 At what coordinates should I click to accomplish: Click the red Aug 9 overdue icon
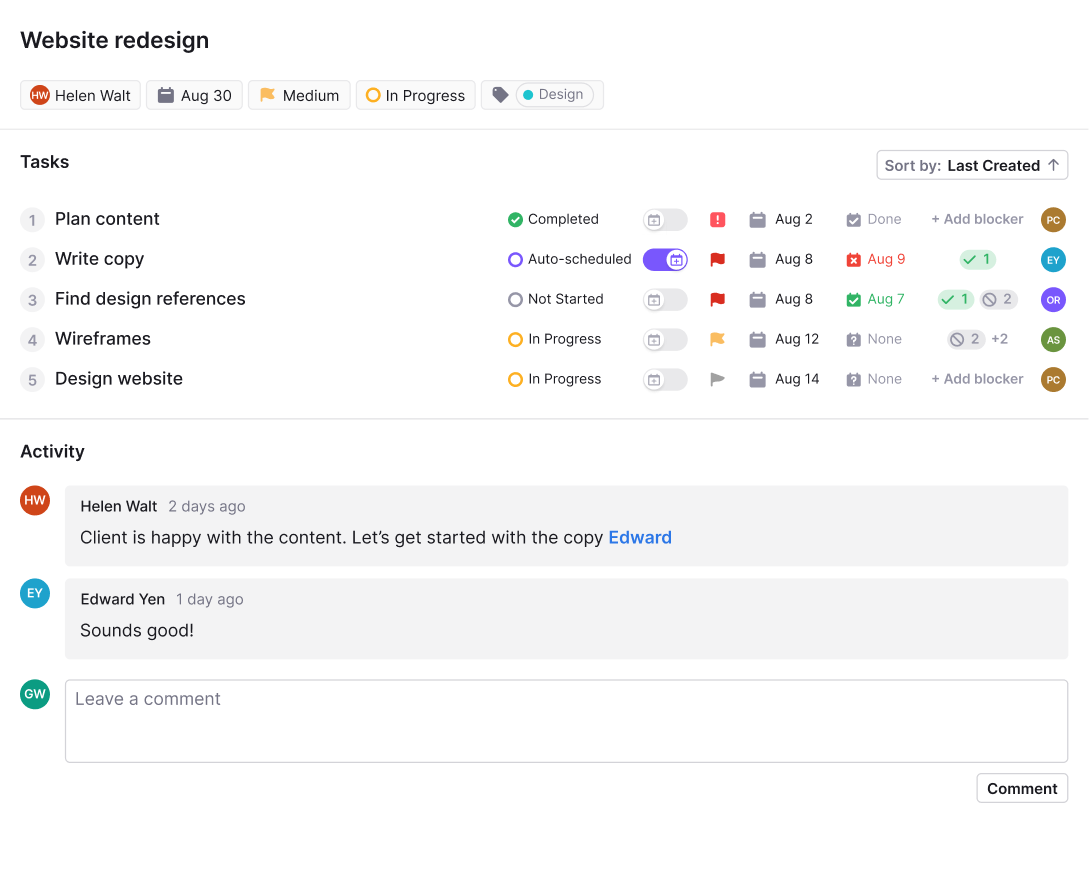[x=853, y=260]
